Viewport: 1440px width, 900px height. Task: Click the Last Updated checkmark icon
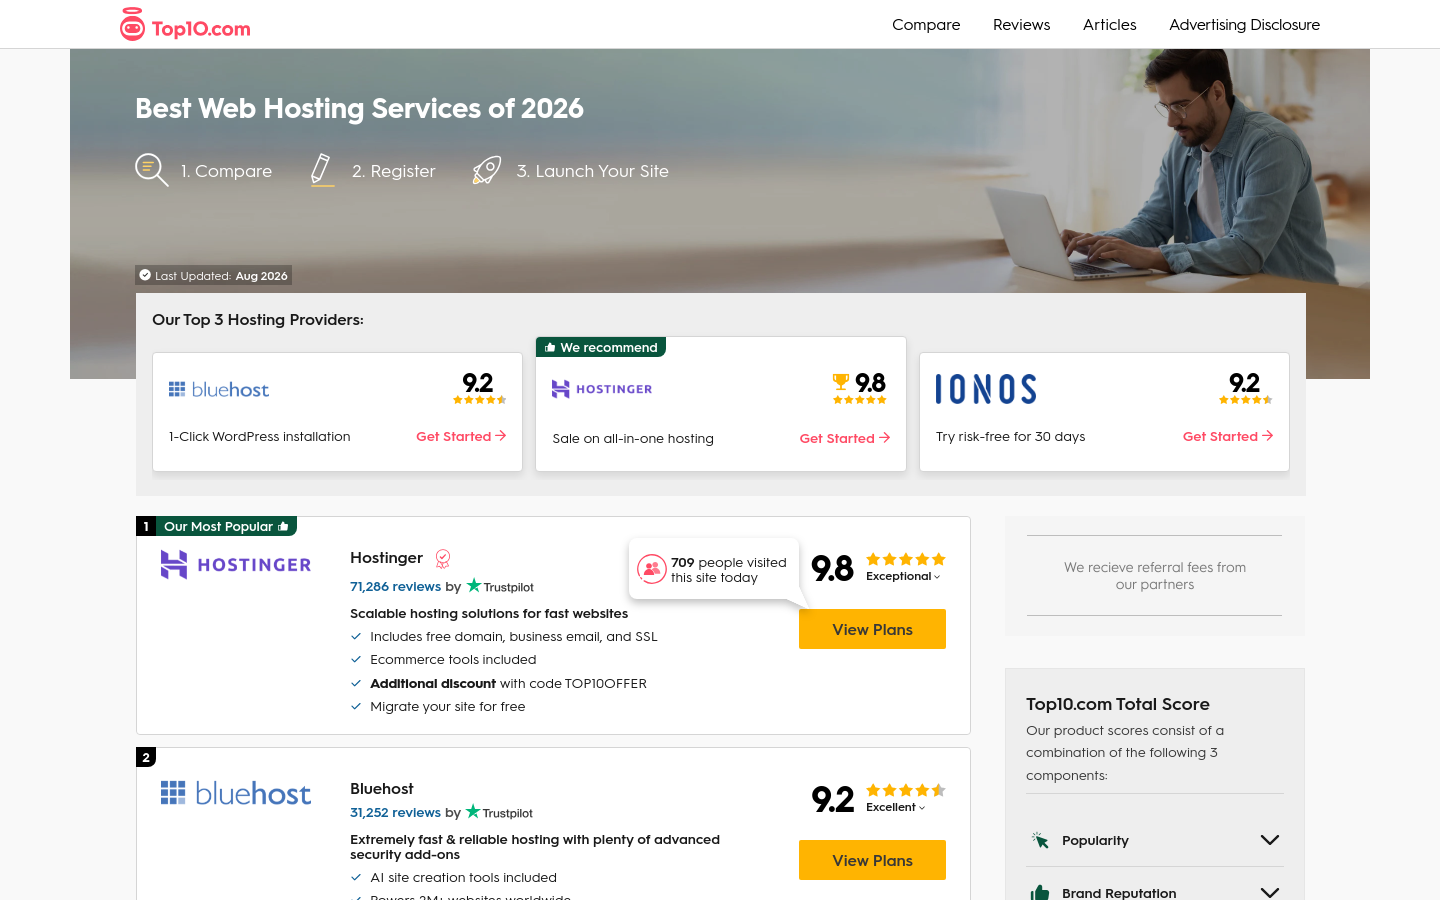point(145,275)
